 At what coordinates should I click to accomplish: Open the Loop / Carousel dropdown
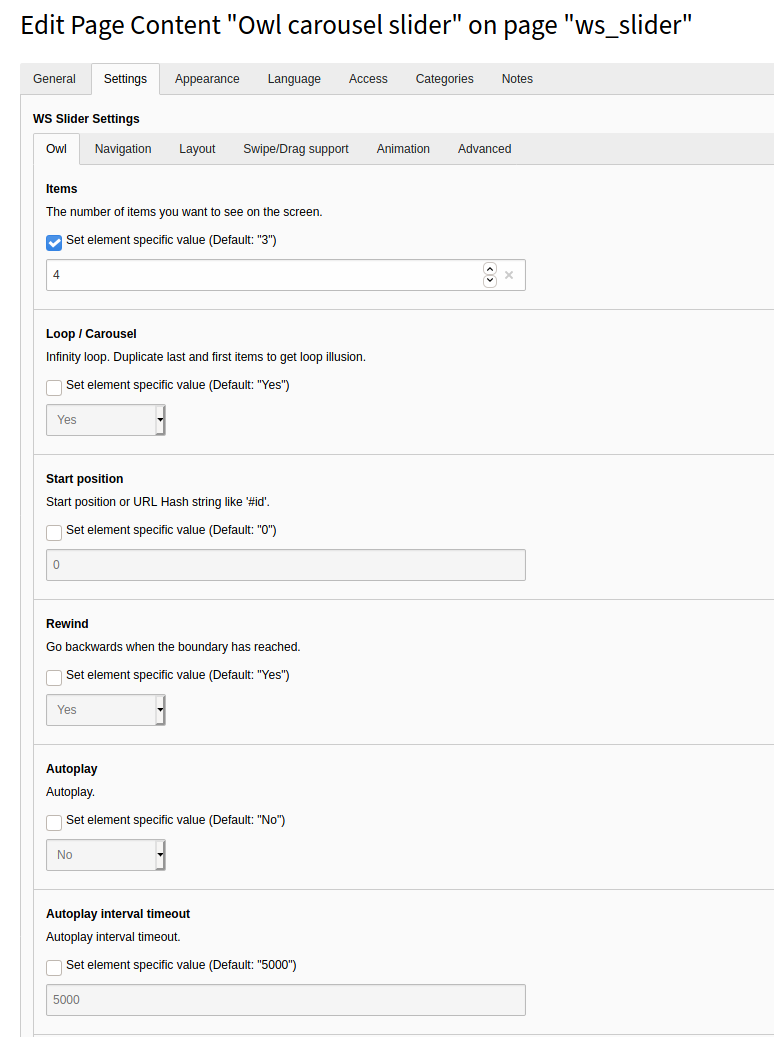pyautogui.click(x=106, y=420)
